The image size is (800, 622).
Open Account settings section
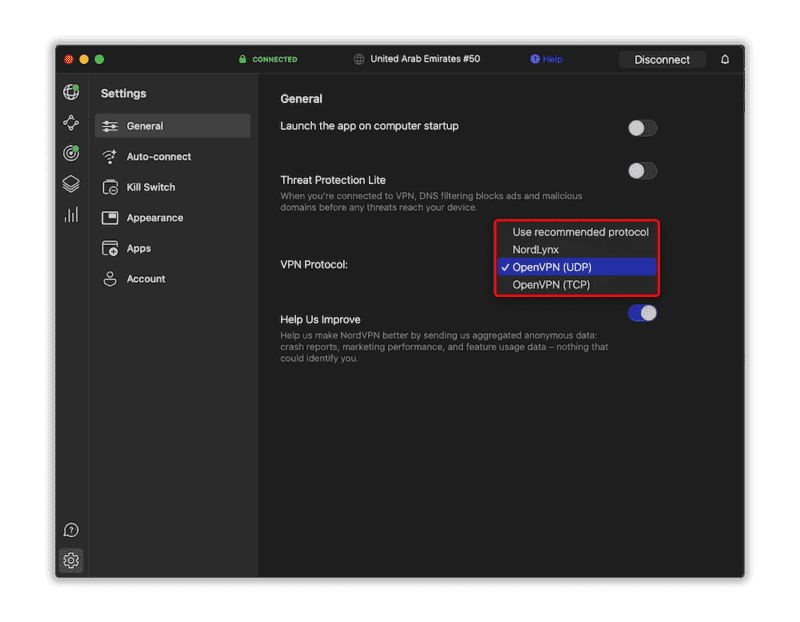[172, 279]
